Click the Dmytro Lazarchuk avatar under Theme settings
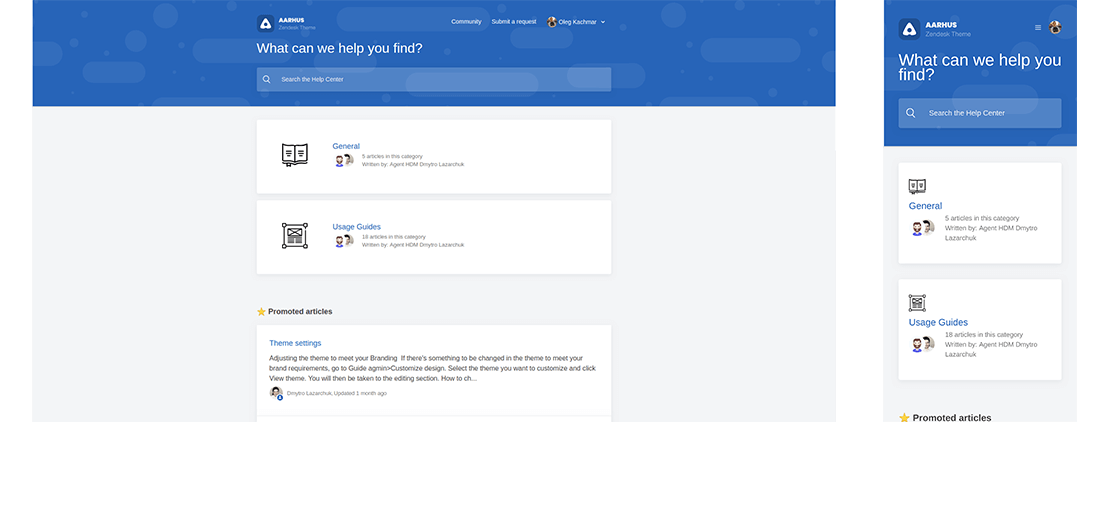The image size is (1110, 508). point(276,393)
